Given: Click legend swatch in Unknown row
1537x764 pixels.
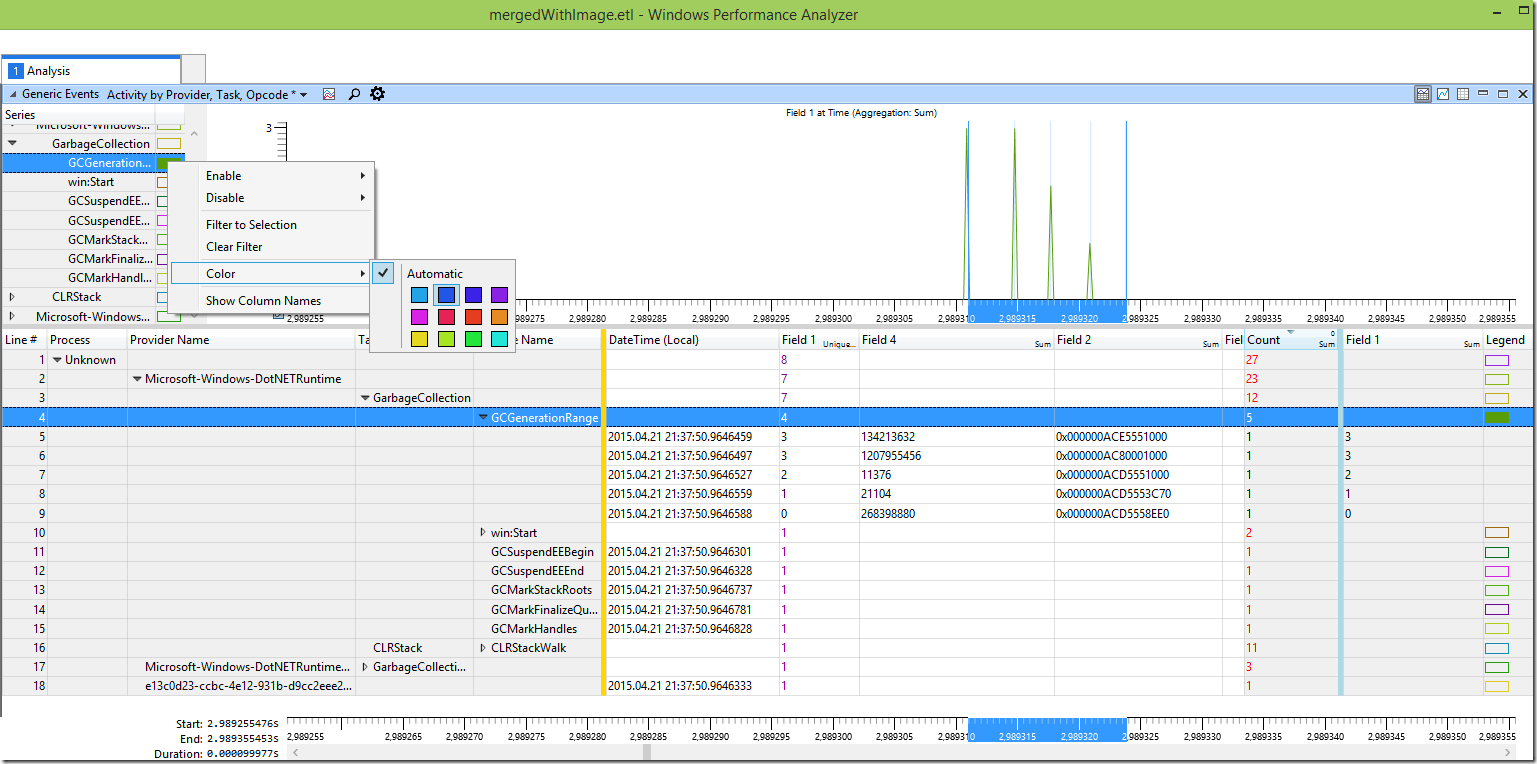Looking at the screenshot, I should [x=1497, y=360].
